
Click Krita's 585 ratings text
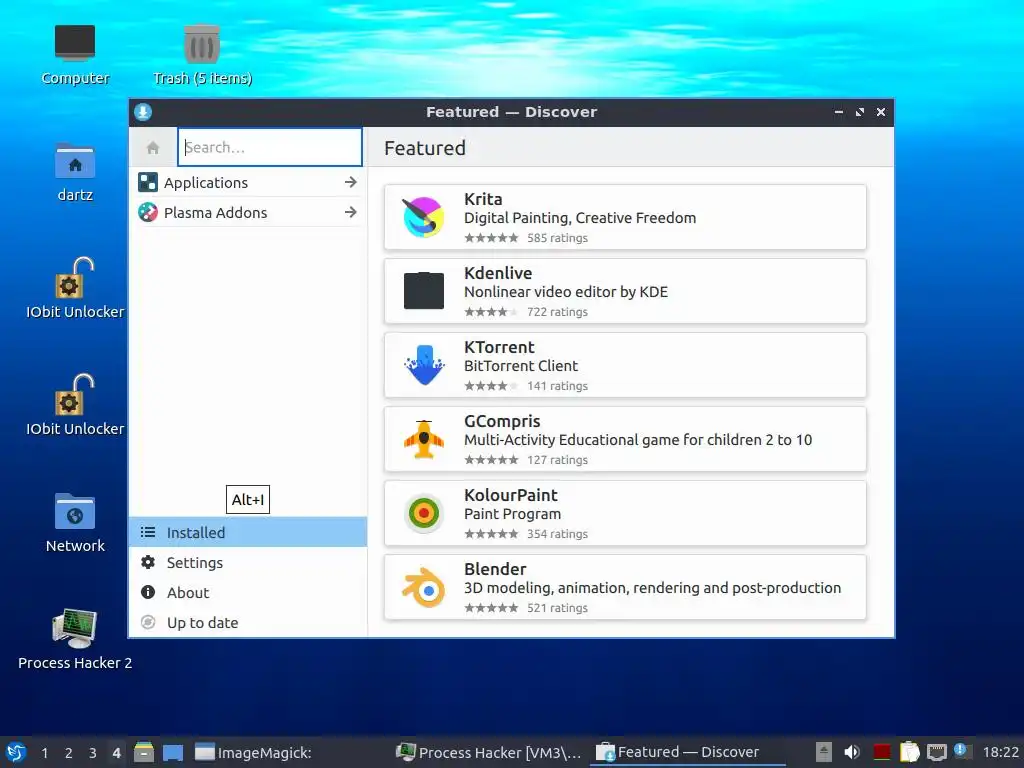click(x=558, y=238)
